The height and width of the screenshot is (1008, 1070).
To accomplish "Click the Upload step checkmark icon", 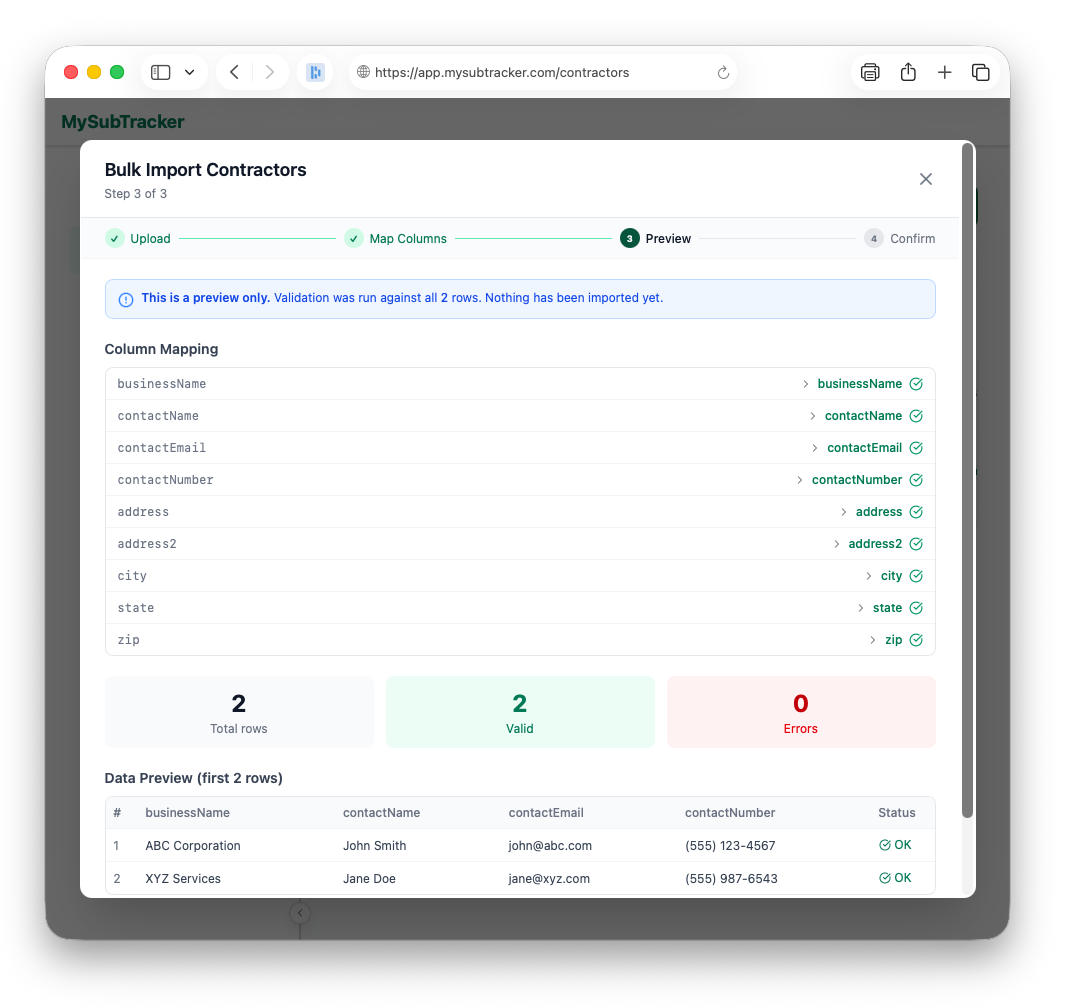I will click(115, 239).
